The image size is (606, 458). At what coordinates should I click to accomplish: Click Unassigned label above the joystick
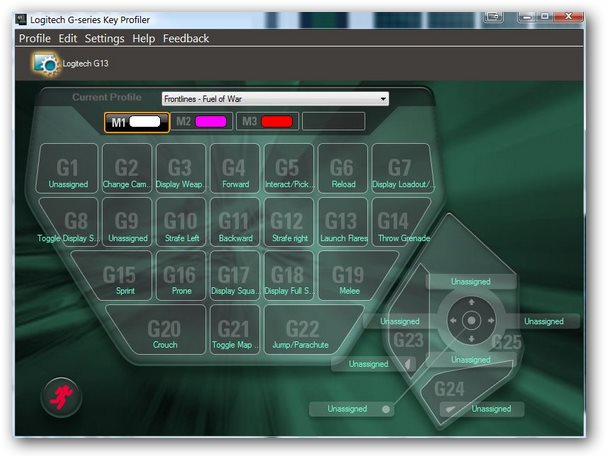point(471,282)
